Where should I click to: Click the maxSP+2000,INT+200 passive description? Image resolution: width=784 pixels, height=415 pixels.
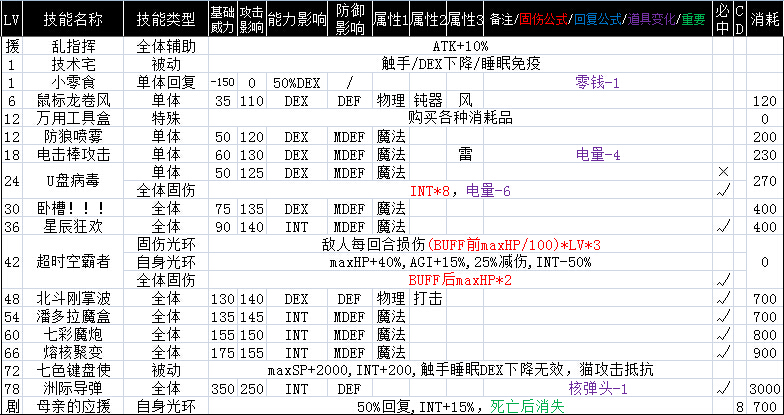(460, 370)
